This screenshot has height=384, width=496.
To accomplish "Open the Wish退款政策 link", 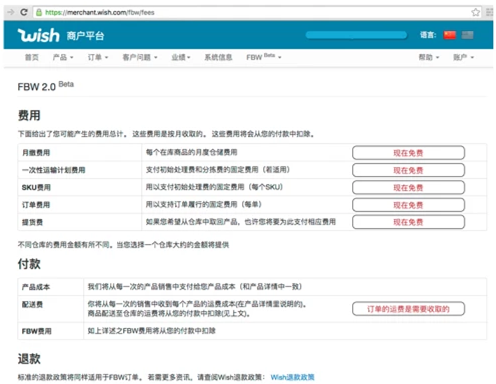I will pyautogui.click(x=292, y=377).
